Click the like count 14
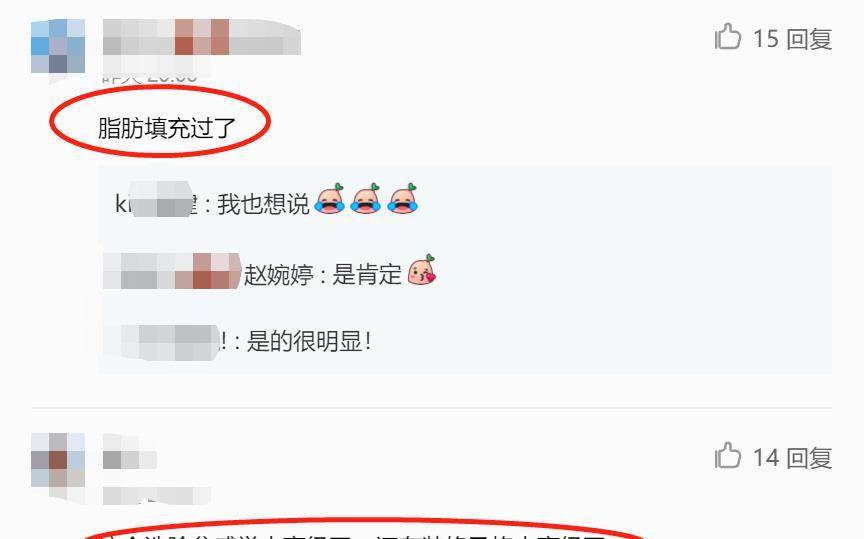Screen dimensions: 864x539 coord(765,458)
